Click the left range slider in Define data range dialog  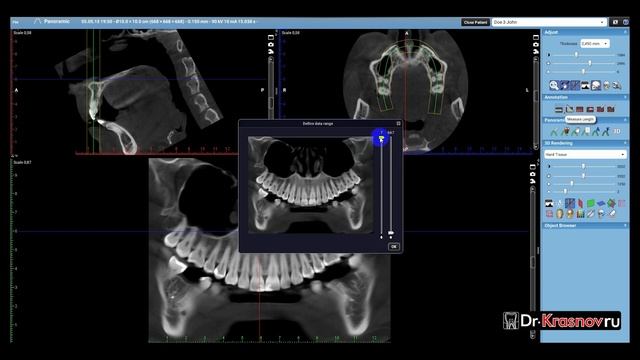[381, 186]
